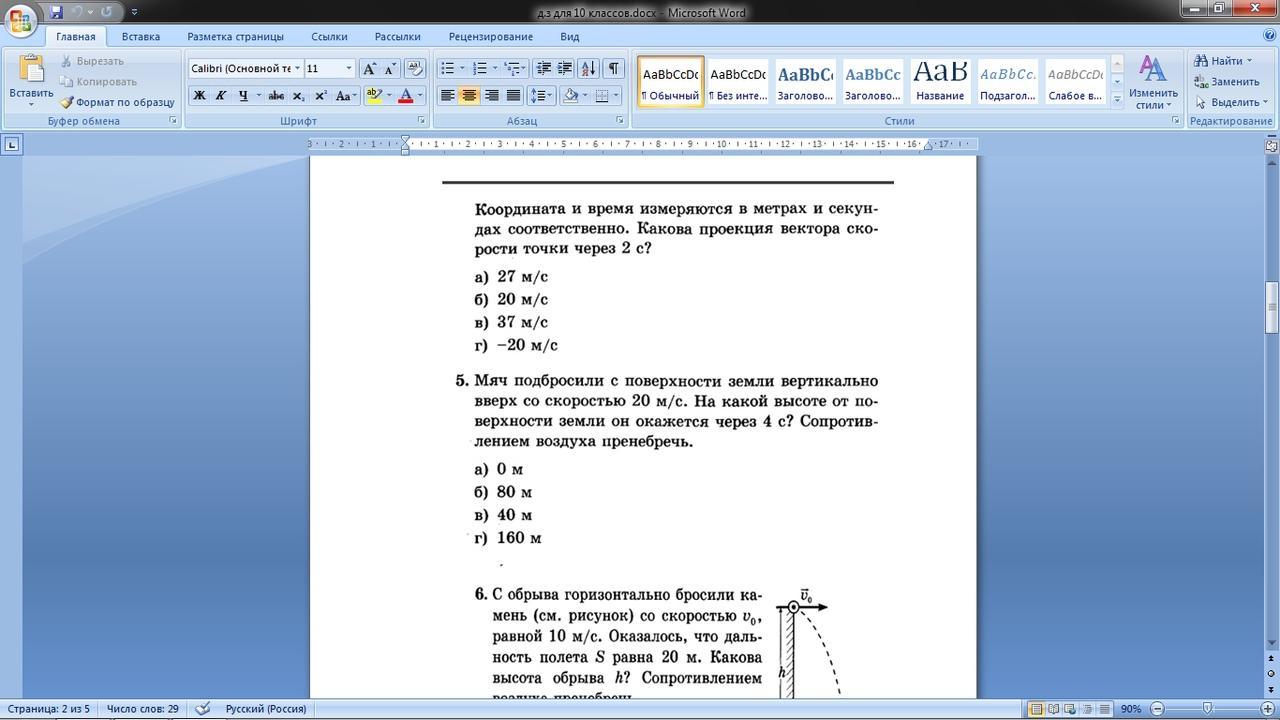Apply superscript formatting

pos(320,96)
